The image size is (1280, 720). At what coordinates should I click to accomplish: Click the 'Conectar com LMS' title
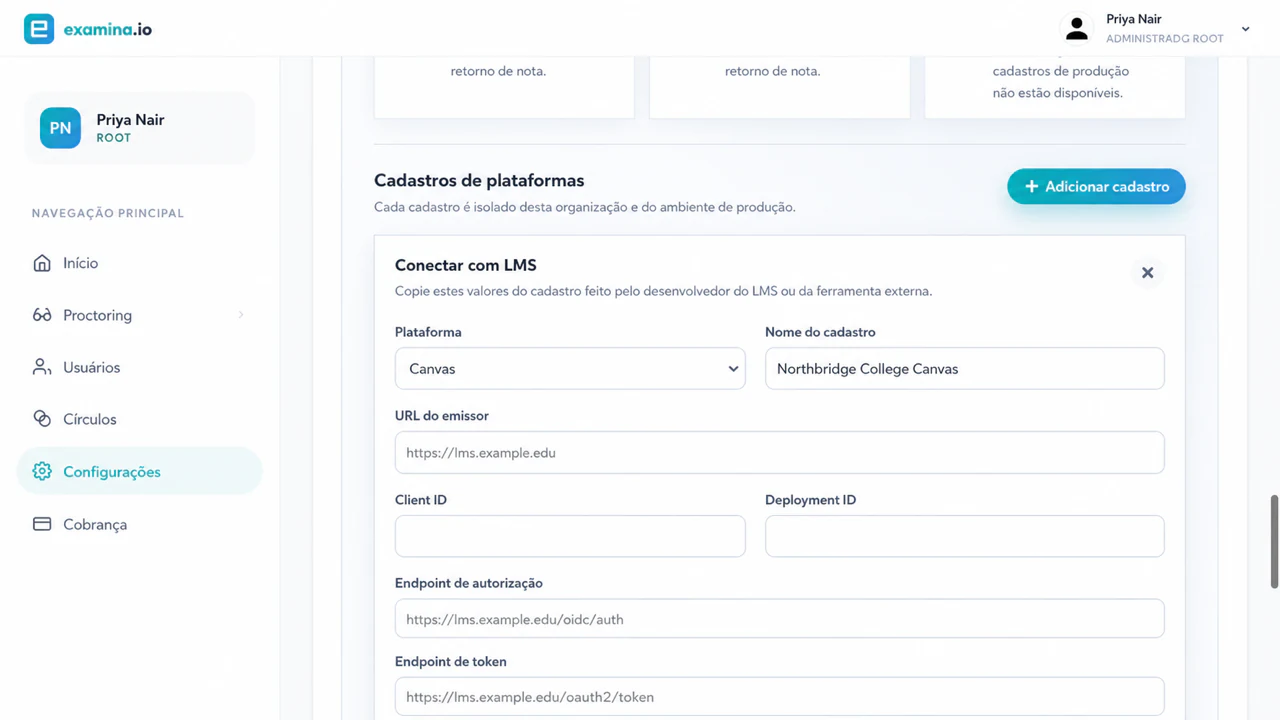click(x=466, y=265)
